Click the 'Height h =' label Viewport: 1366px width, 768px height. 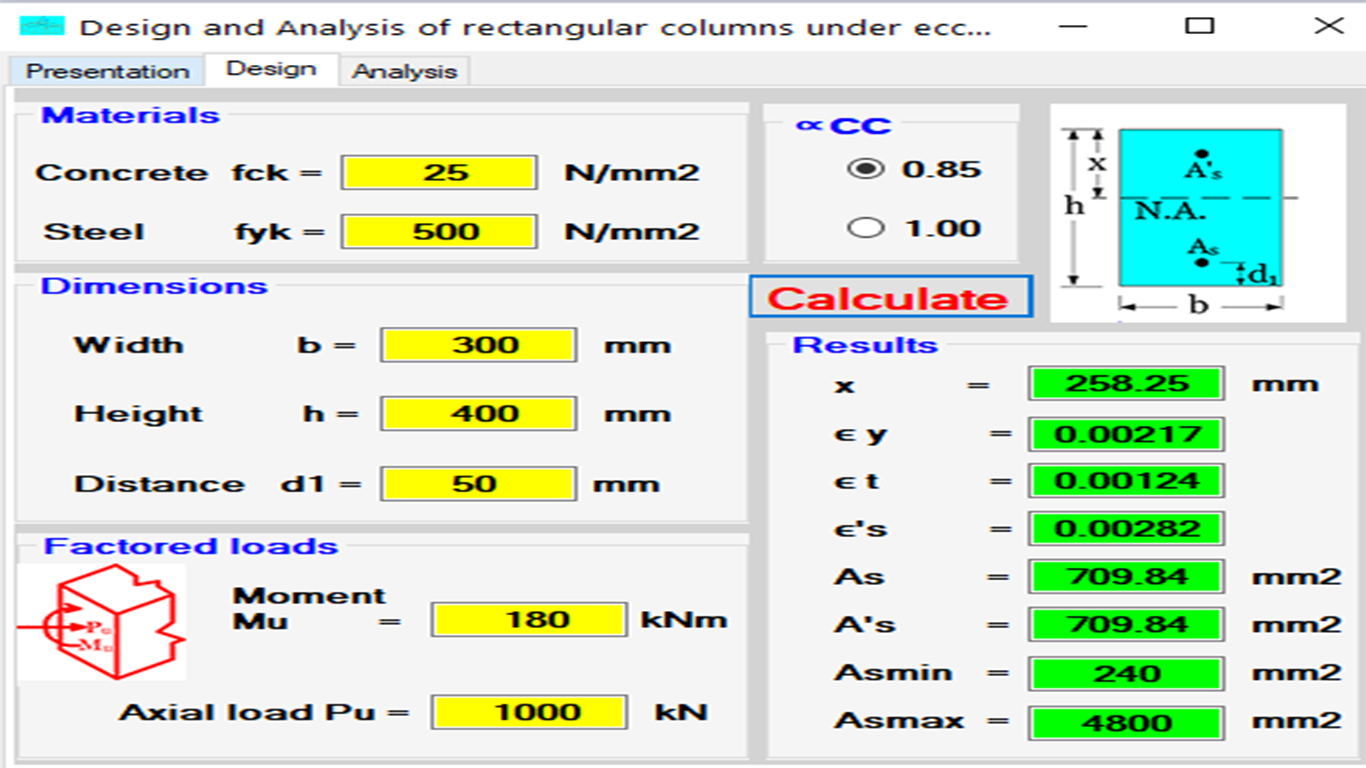pos(215,414)
